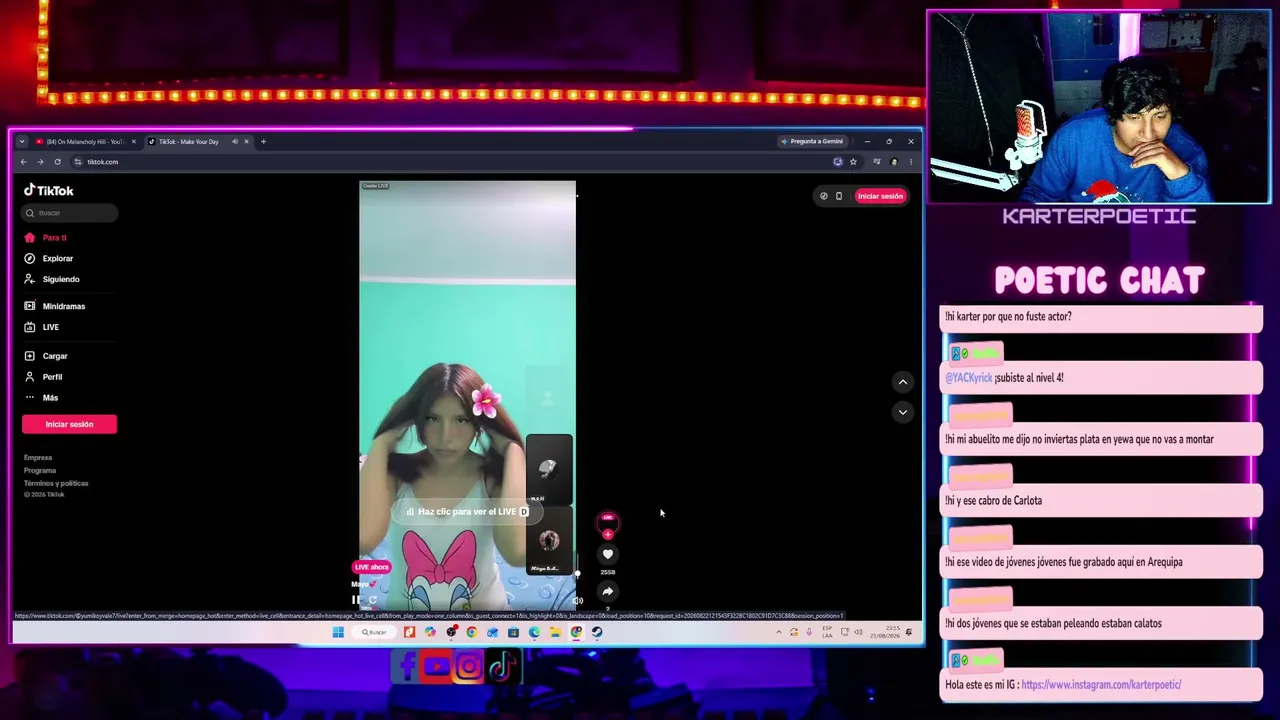Click the Pregunta a Gemini button
The image size is (1280, 720).
click(812, 142)
